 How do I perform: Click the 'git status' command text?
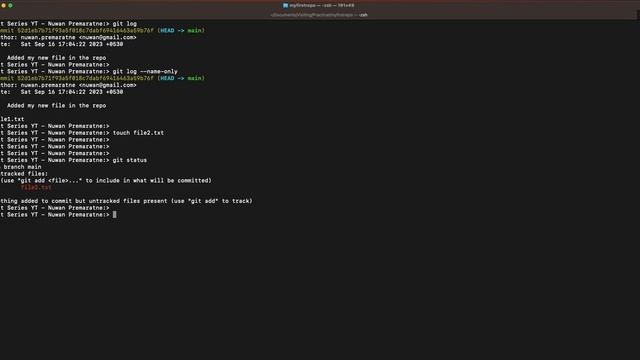tap(129, 160)
